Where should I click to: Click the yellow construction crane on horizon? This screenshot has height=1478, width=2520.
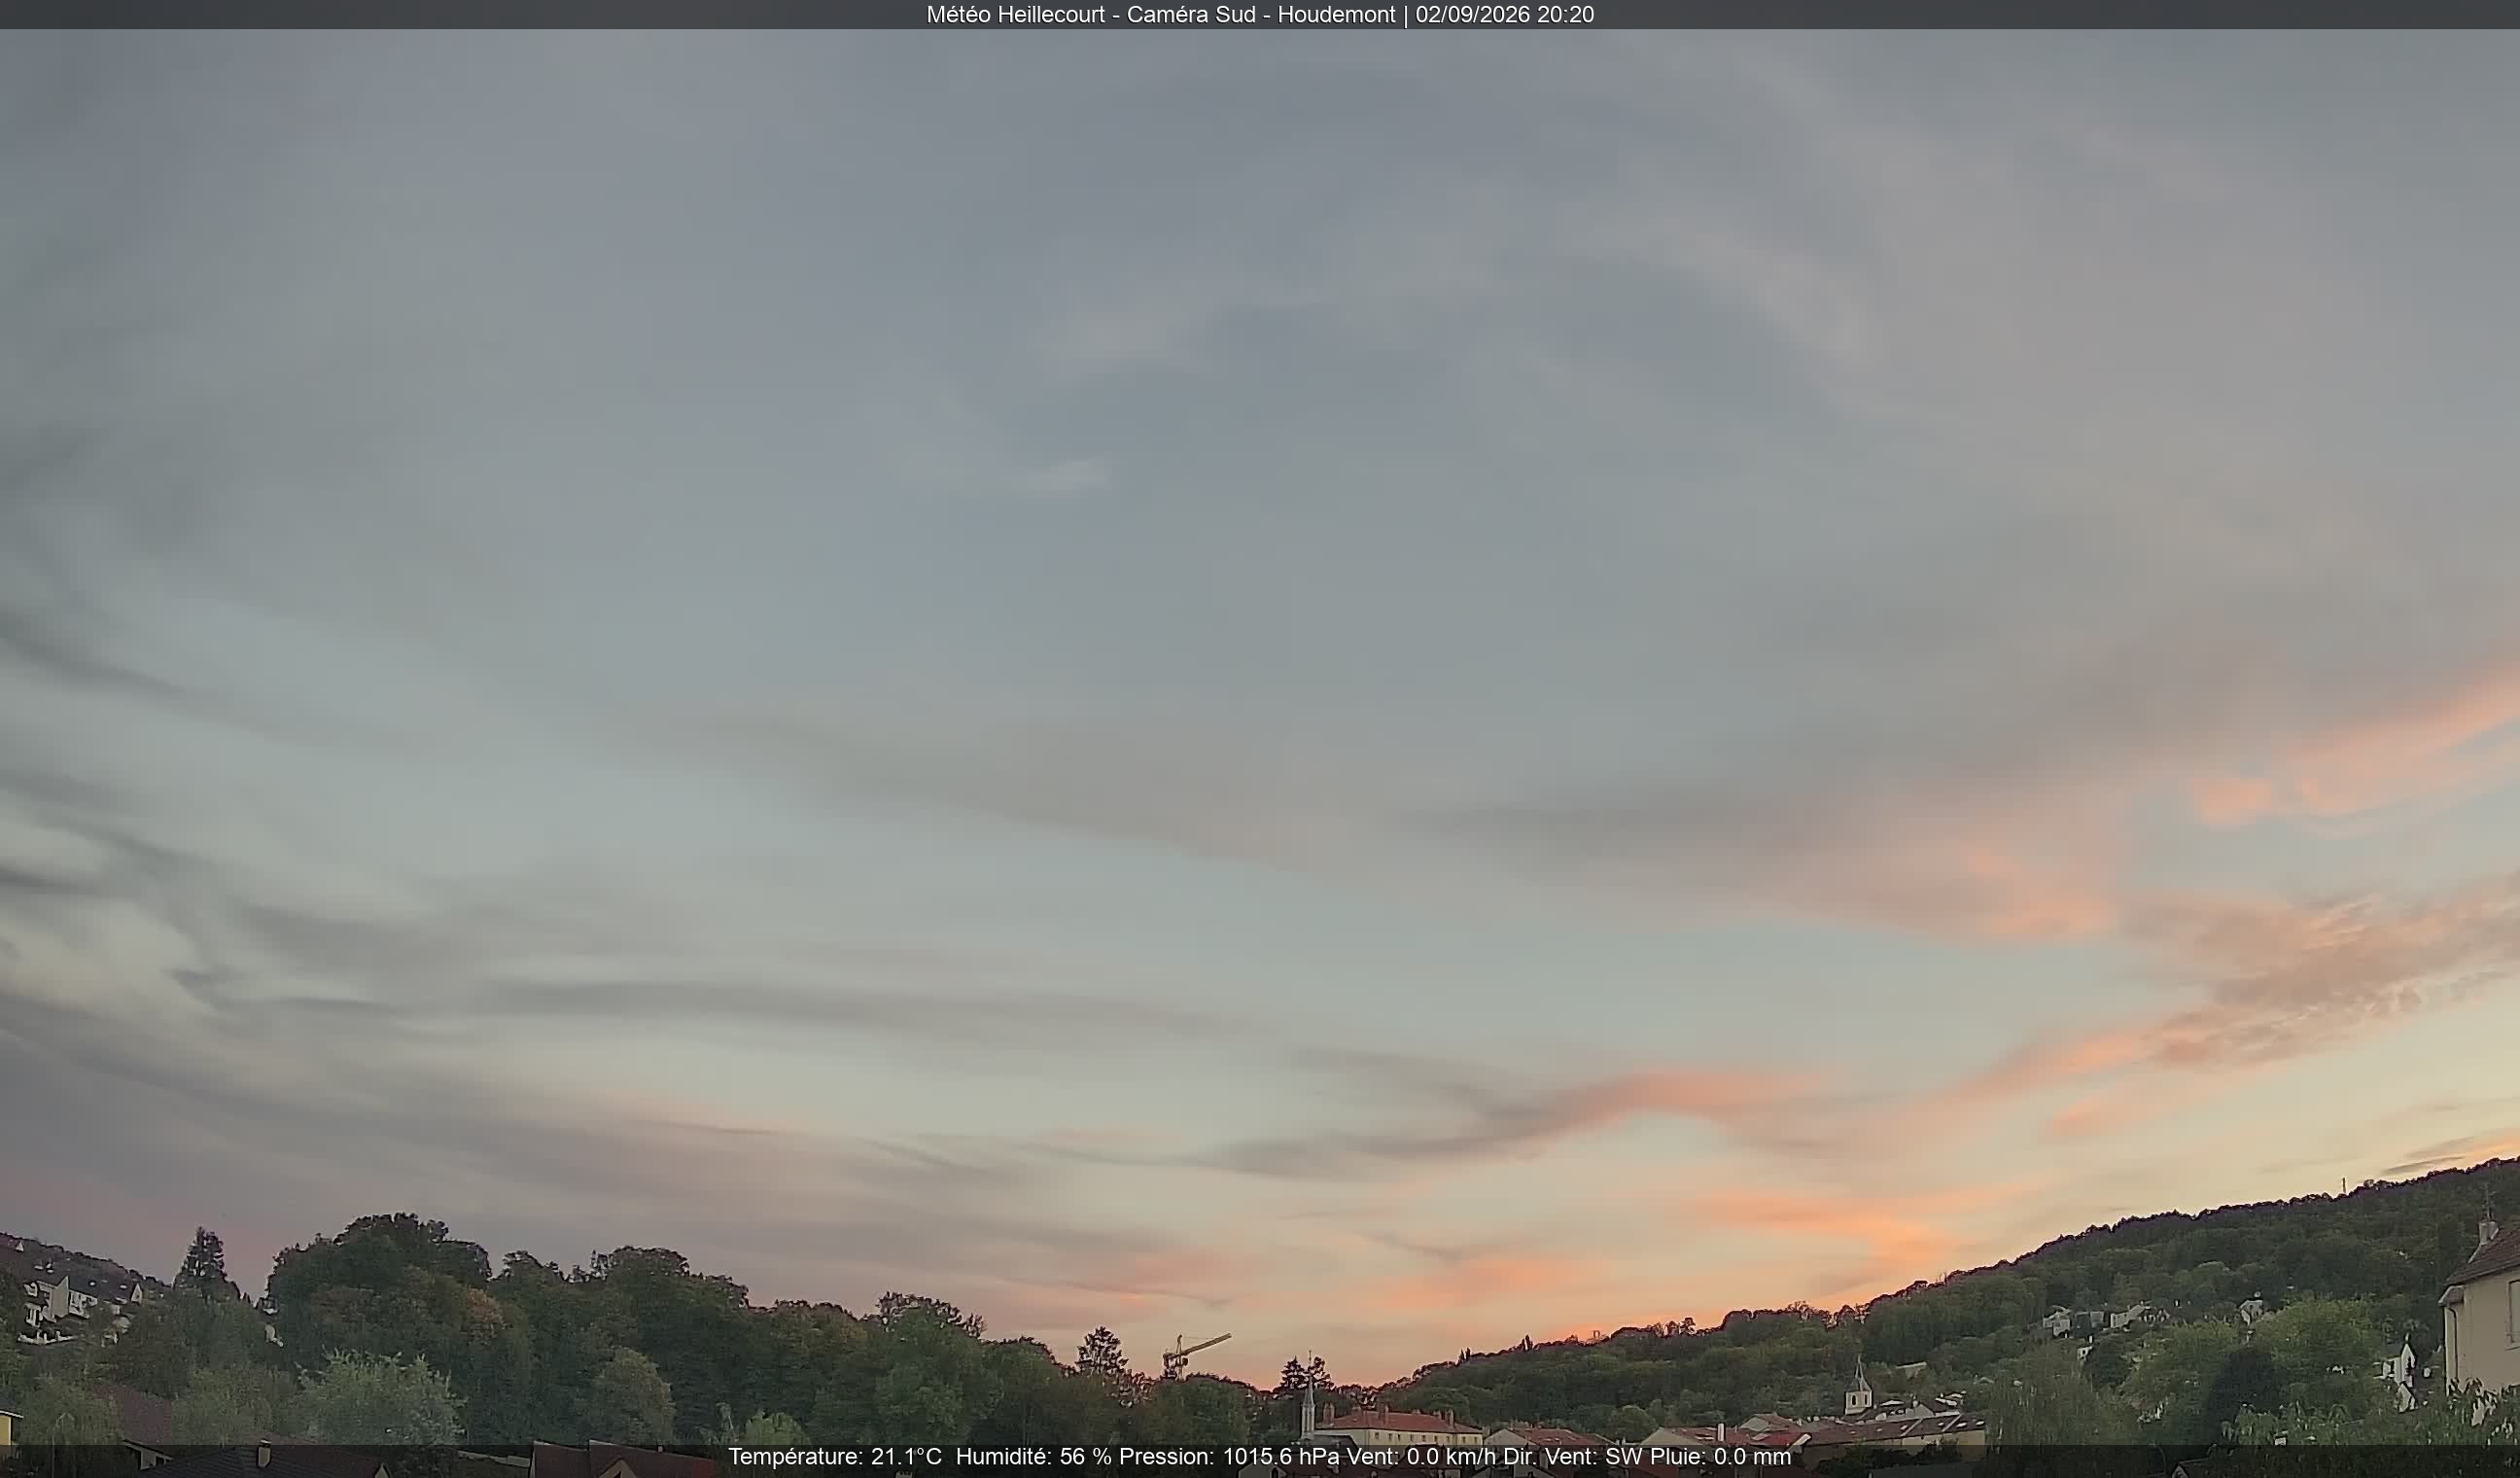pos(1194,1354)
